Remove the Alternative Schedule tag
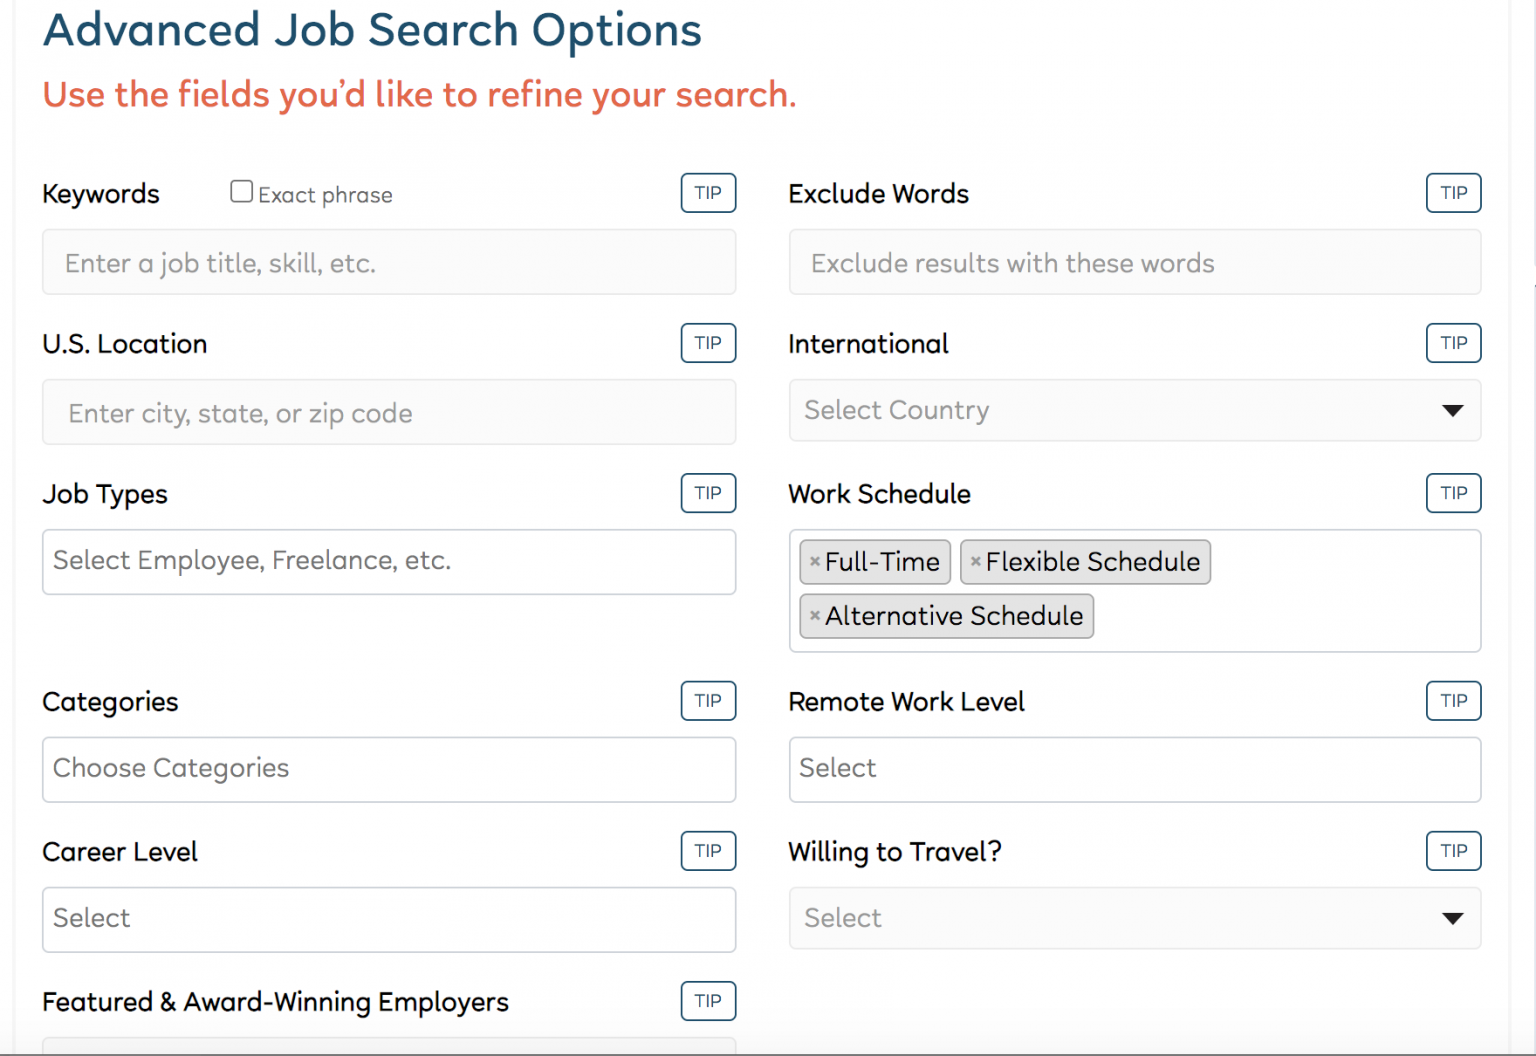The height and width of the screenshot is (1056, 1536). click(814, 616)
